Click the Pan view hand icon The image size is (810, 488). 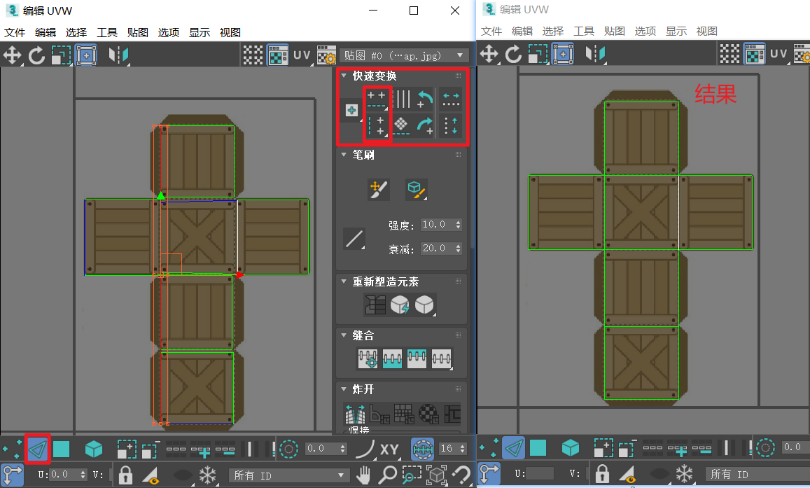[365, 474]
